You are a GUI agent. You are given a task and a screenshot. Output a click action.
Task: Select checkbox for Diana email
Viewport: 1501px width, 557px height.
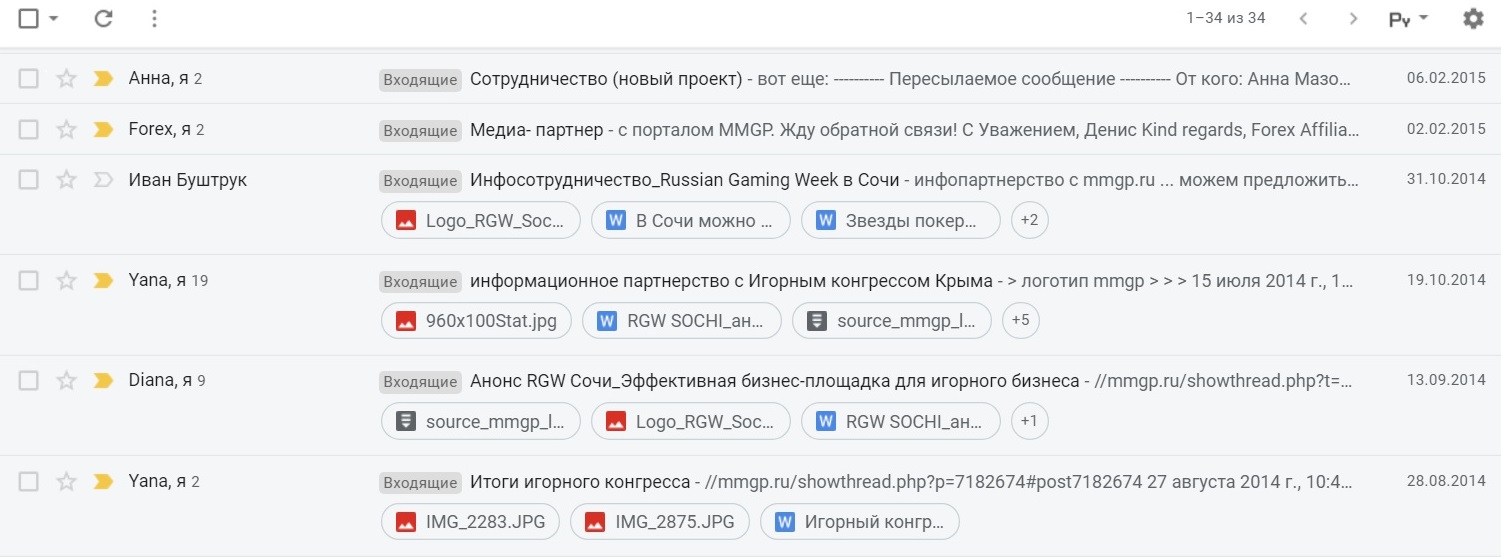(x=28, y=380)
